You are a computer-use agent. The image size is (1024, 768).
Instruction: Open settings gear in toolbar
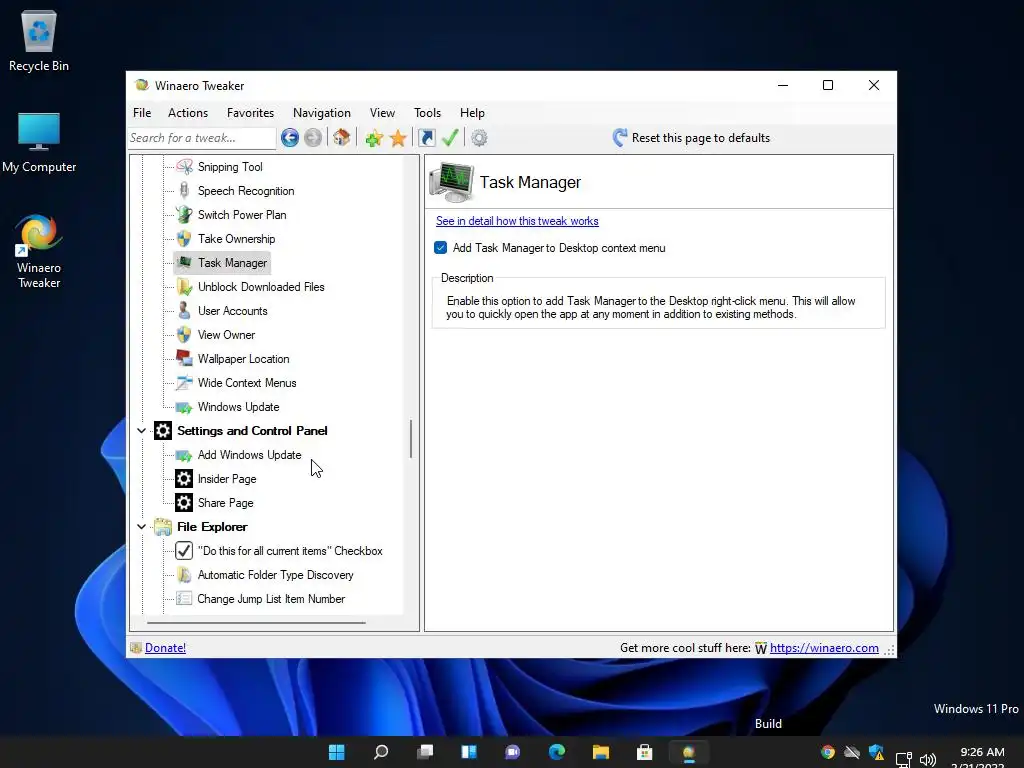pyautogui.click(x=479, y=138)
